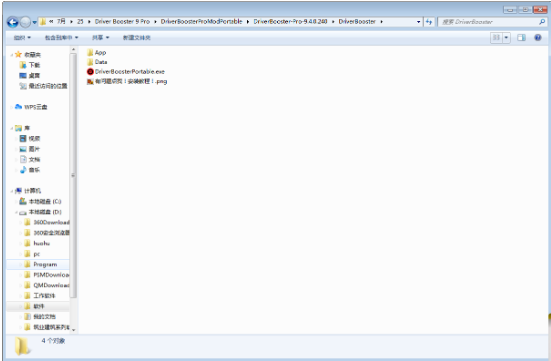Click navigation pane scrollbar up arrow

click(x=73, y=50)
